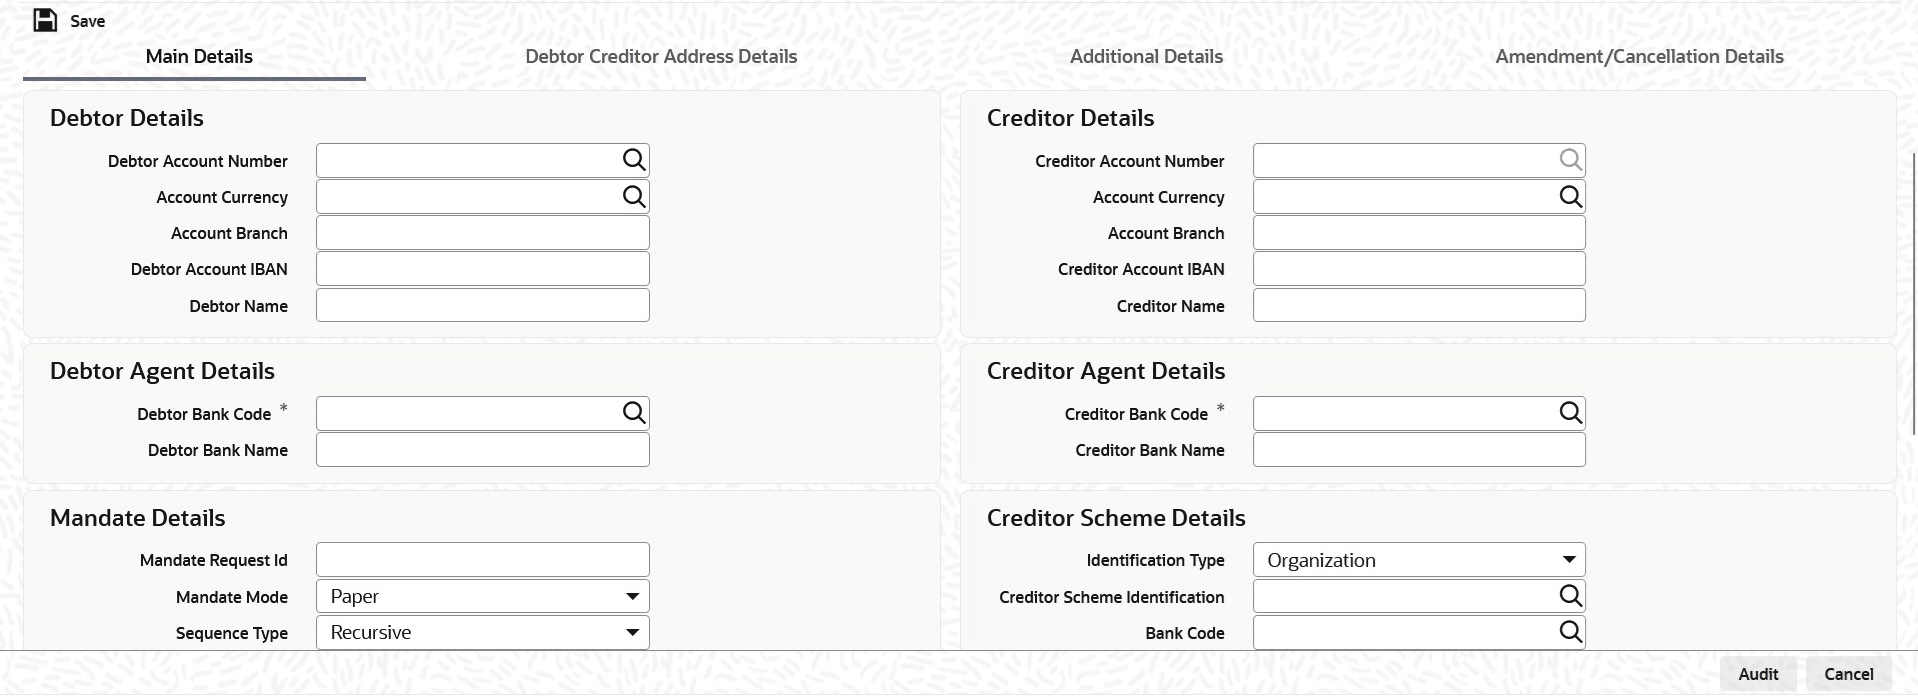Image resolution: width=1918 pixels, height=697 pixels.
Task: Search debtor Account Currency list
Action: pyautogui.click(x=634, y=196)
